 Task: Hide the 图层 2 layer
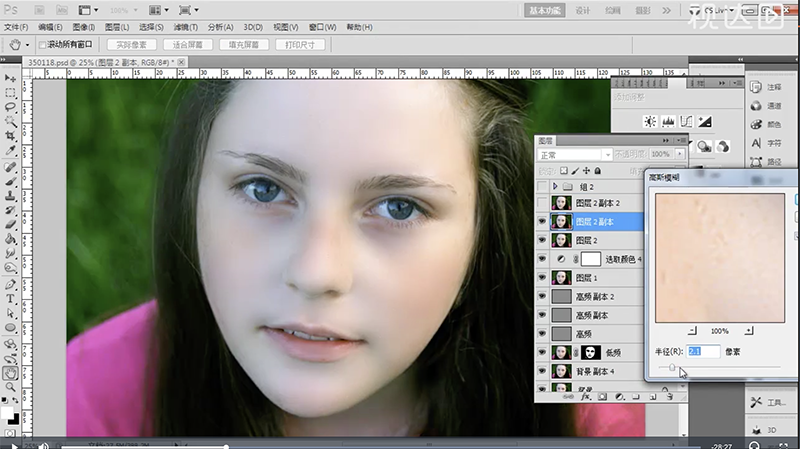coord(542,240)
